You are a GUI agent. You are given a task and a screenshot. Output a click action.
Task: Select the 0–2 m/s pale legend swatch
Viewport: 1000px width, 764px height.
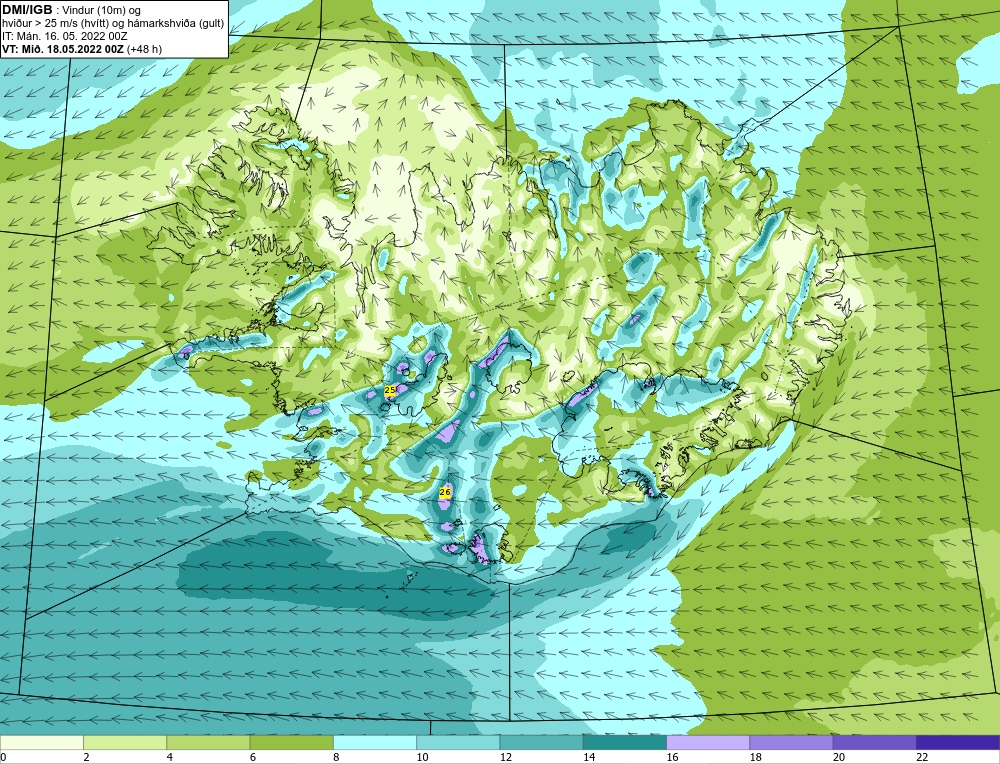tap(42, 742)
